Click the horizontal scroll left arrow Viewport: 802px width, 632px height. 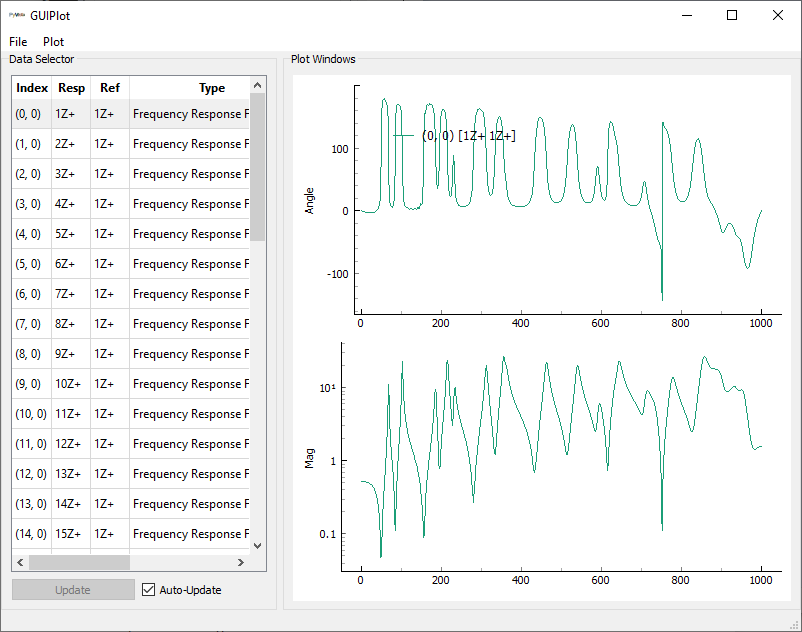click(20, 562)
